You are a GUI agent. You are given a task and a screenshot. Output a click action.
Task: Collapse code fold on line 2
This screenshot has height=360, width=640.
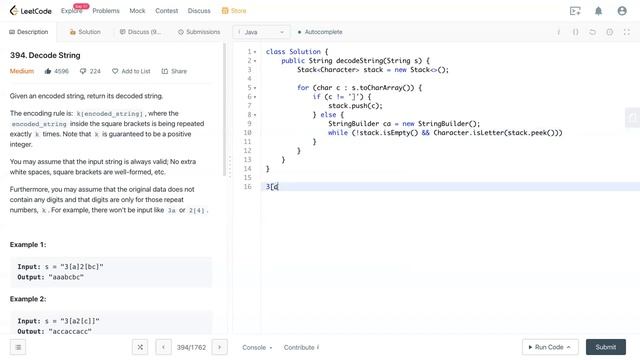pos(255,61)
